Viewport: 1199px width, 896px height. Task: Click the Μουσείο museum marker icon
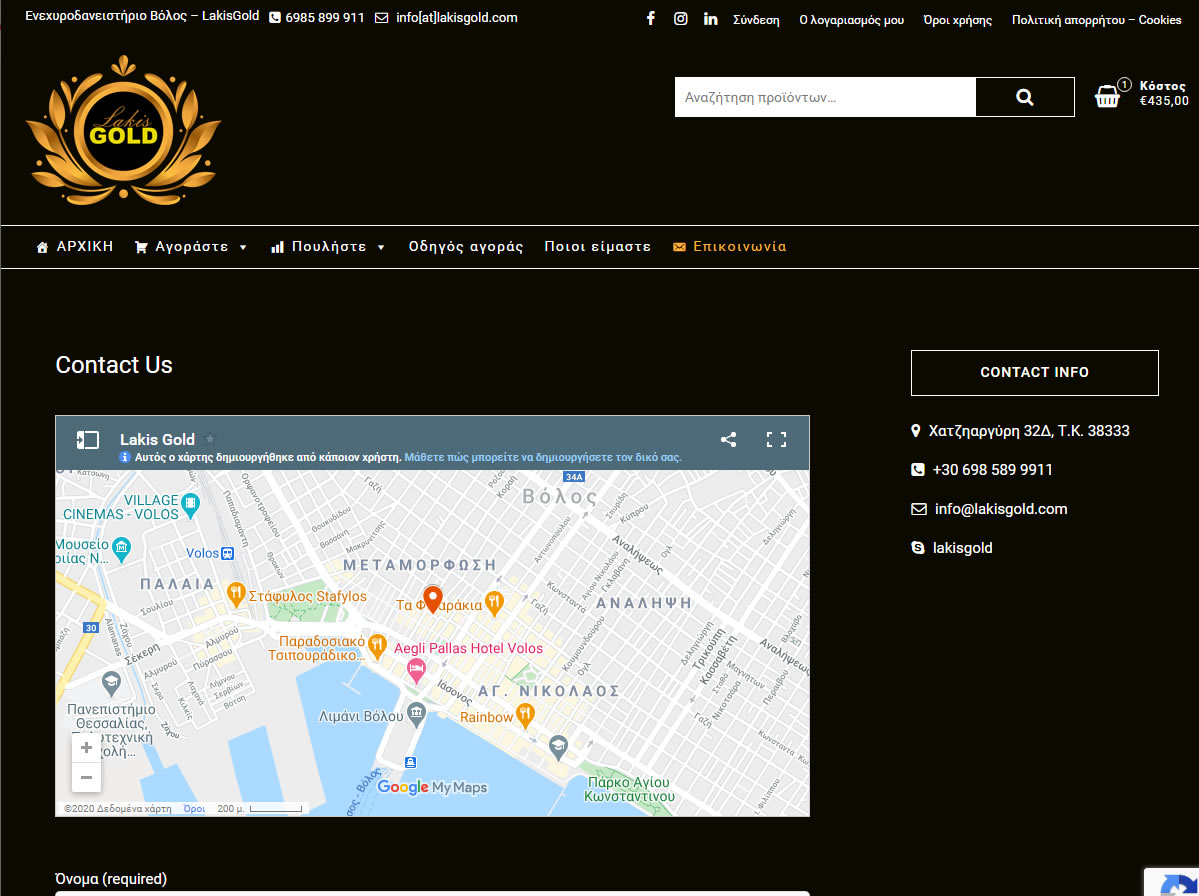pos(122,547)
